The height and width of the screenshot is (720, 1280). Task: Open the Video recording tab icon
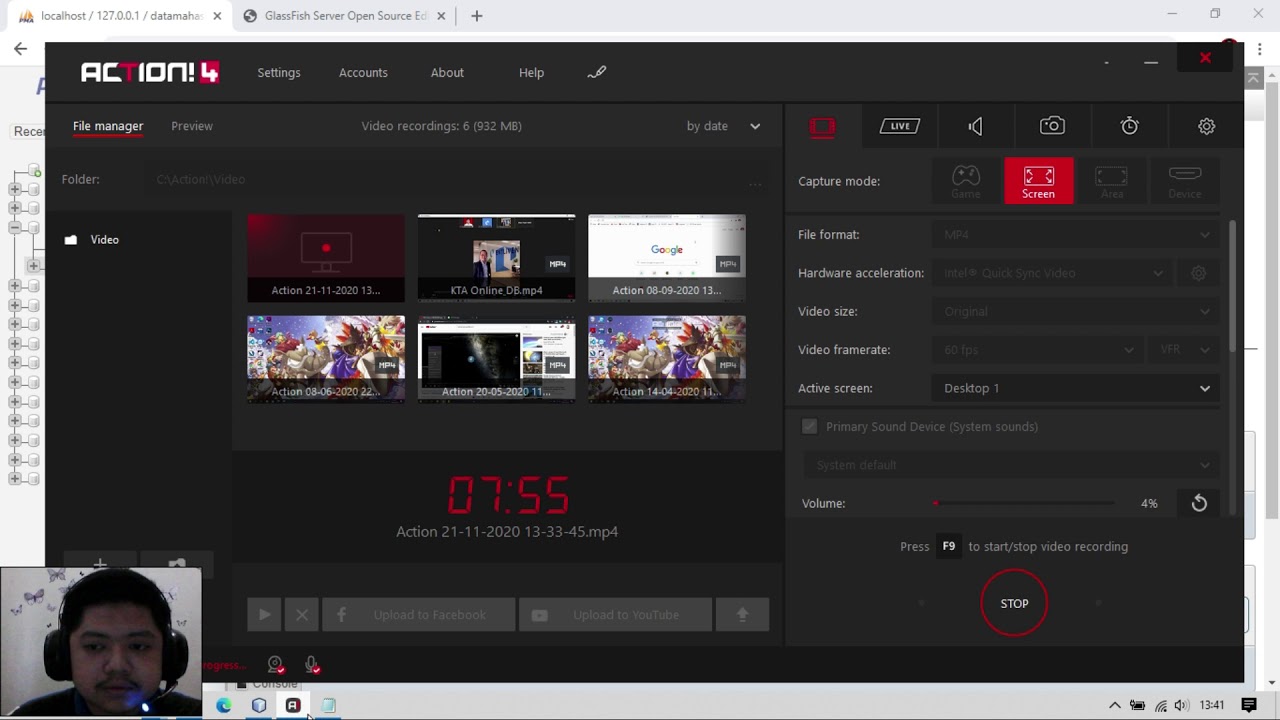click(x=822, y=126)
